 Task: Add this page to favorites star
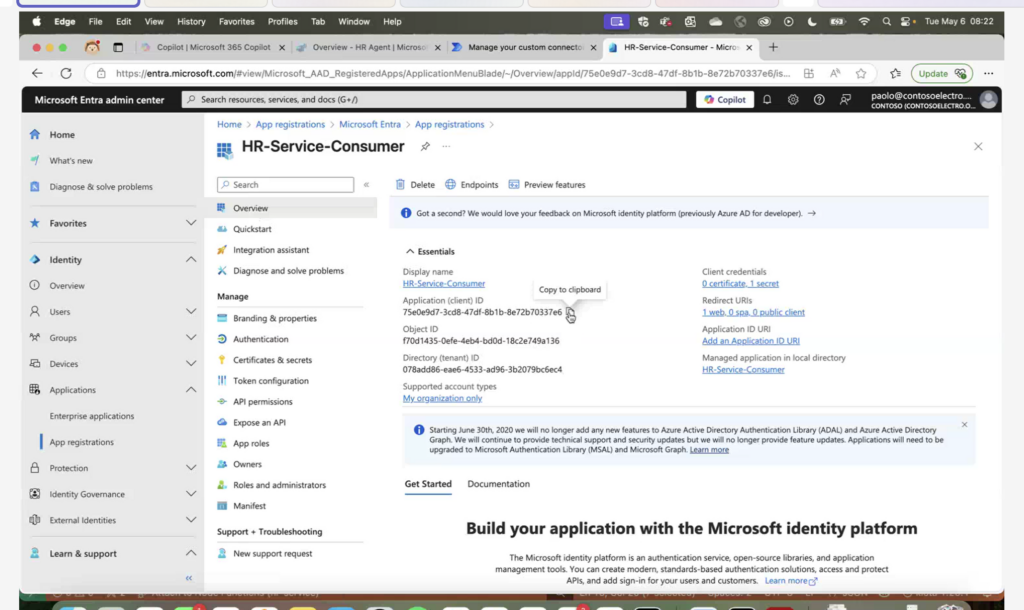click(x=861, y=74)
